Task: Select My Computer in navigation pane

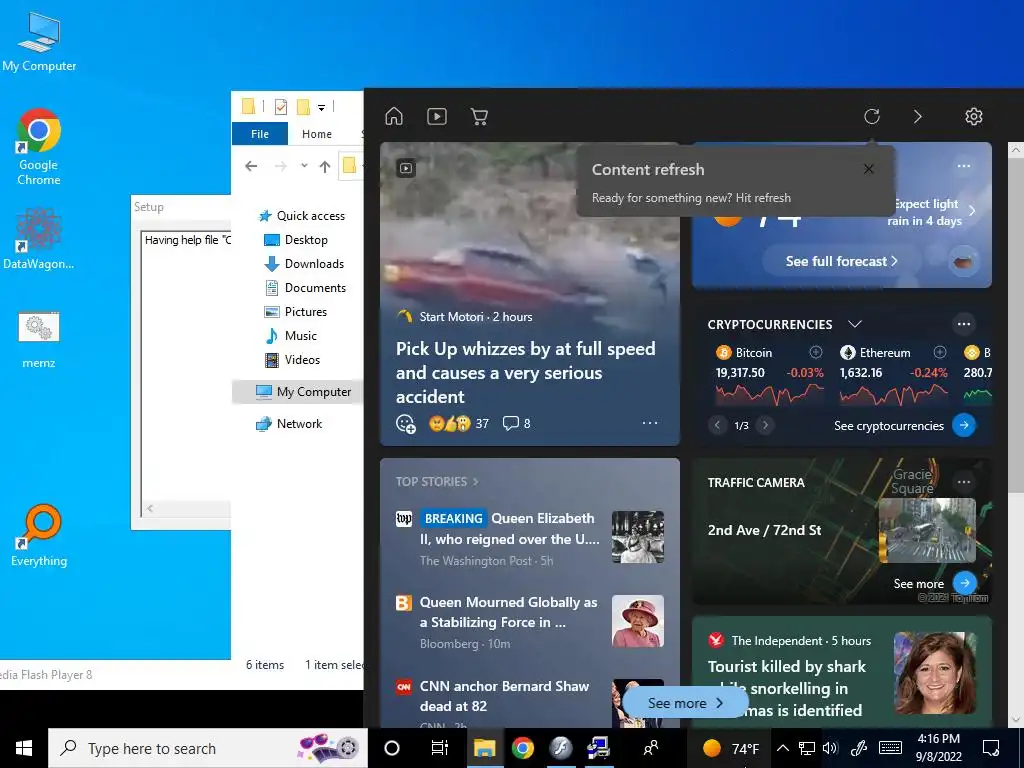Action: click(297, 392)
